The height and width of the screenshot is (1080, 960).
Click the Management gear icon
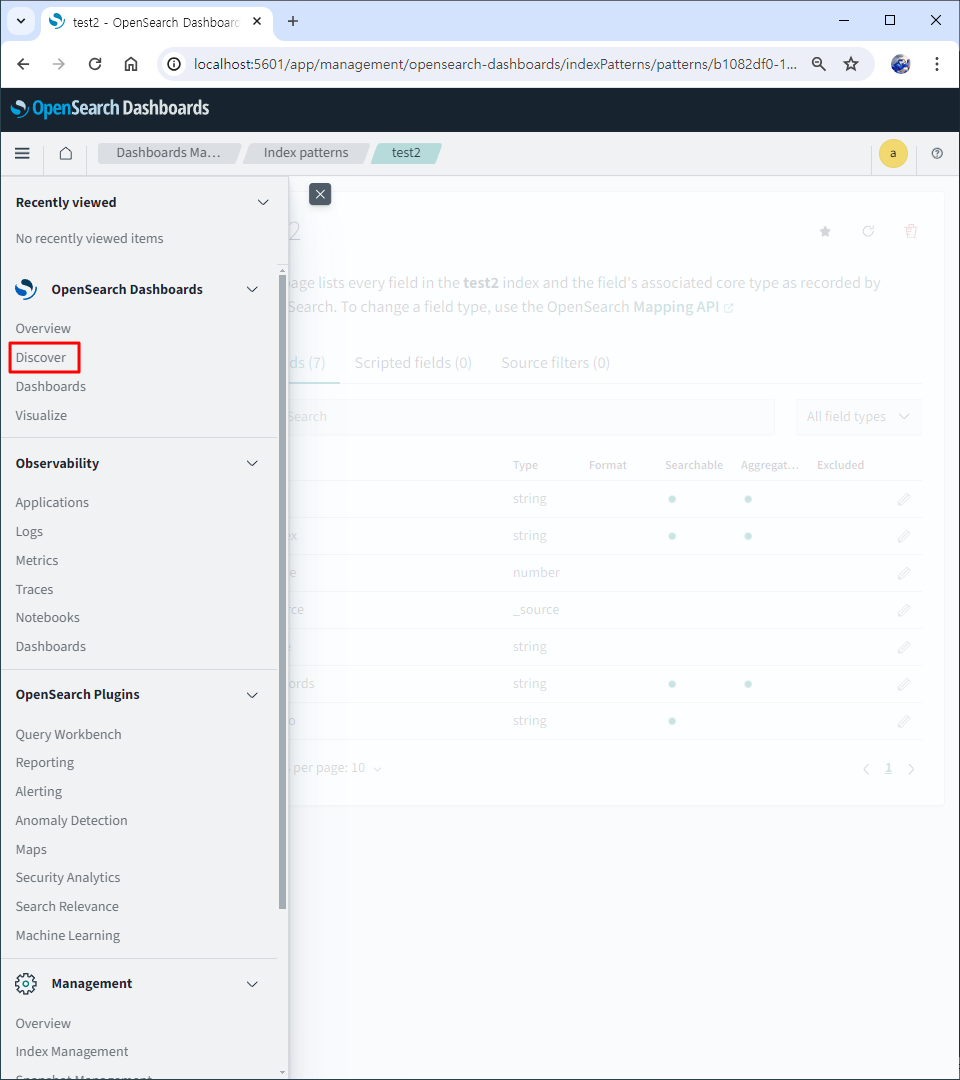pos(26,984)
